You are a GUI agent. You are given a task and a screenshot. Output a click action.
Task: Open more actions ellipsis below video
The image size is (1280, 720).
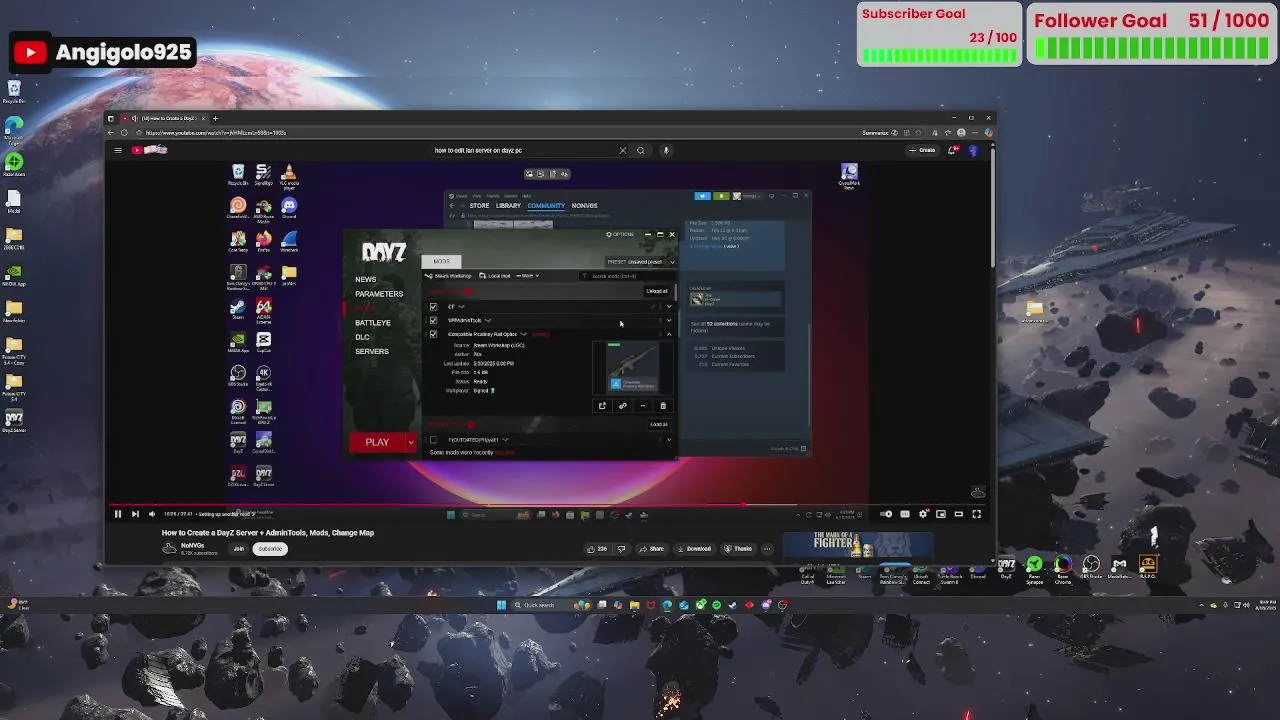767,548
